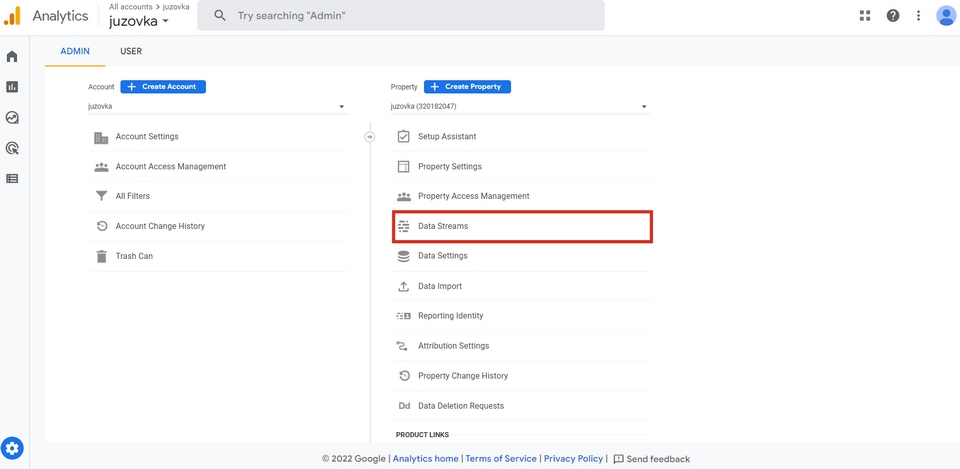Click the Create Account button

click(x=163, y=87)
